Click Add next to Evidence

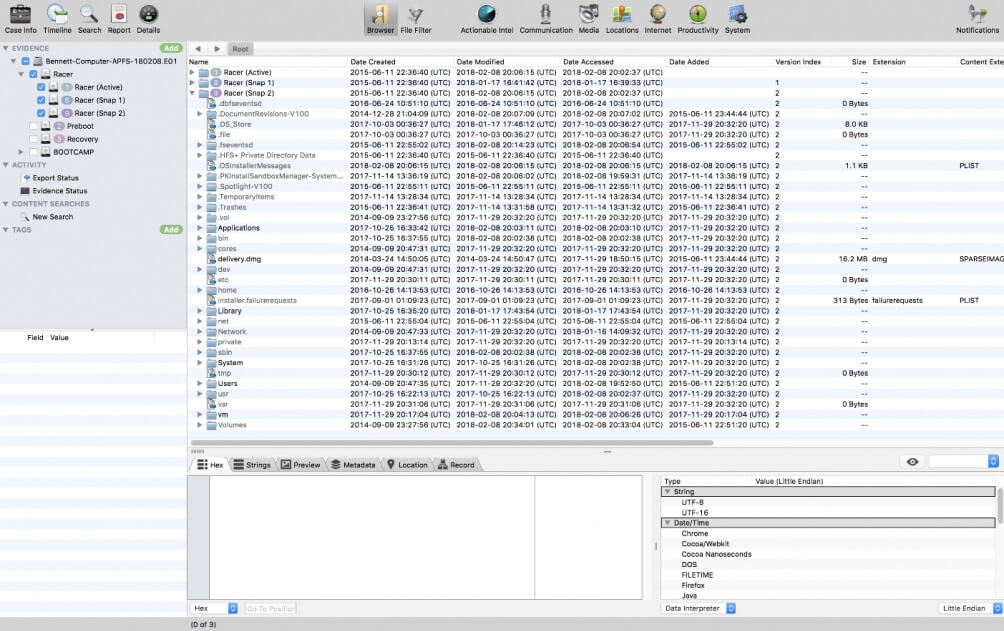pyautogui.click(x=170, y=47)
